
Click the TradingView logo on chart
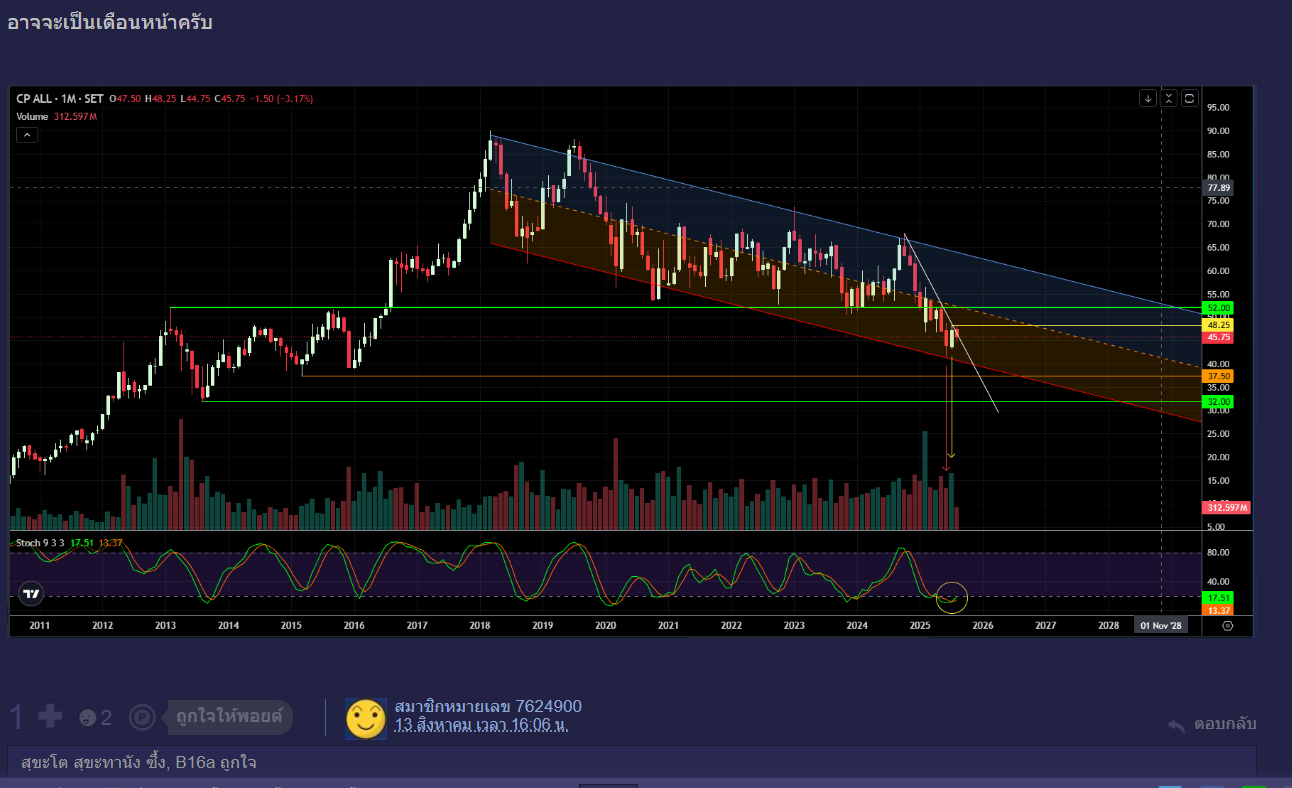point(31,594)
